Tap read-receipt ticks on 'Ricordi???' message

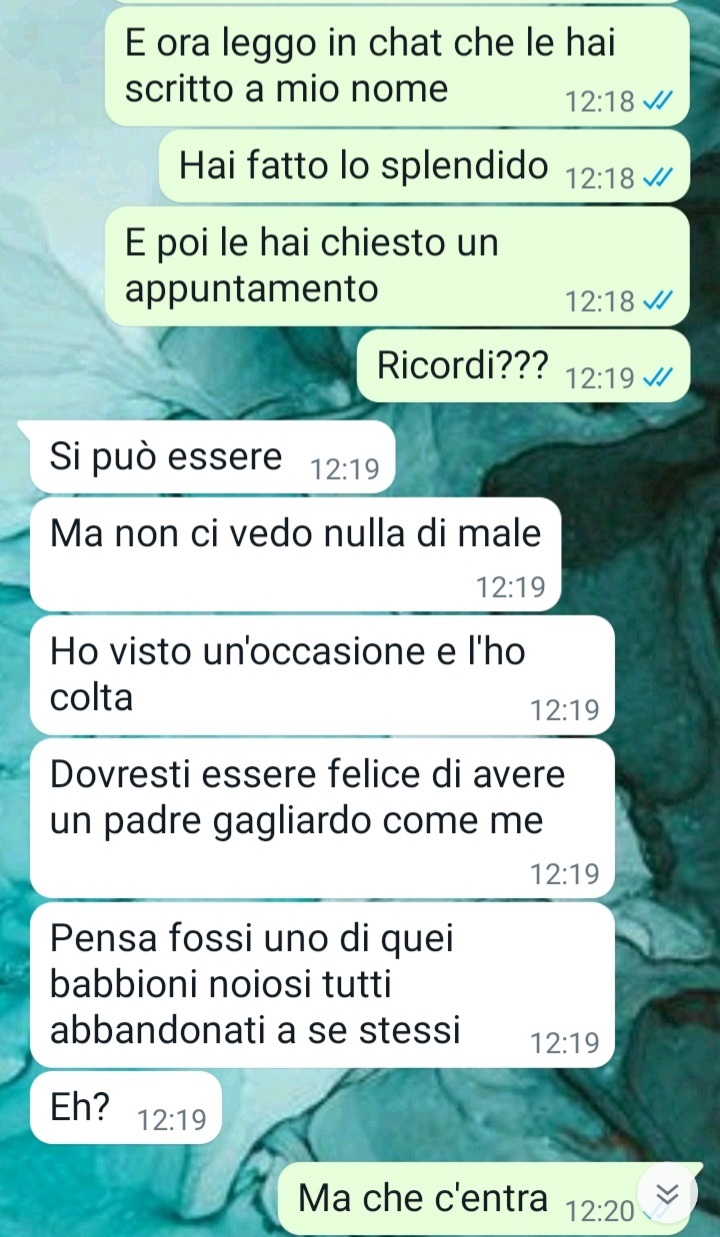pos(658,379)
